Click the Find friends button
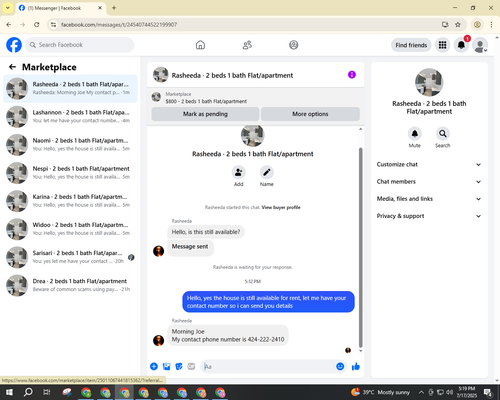Screen dimensions: 500x400 tap(411, 45)
